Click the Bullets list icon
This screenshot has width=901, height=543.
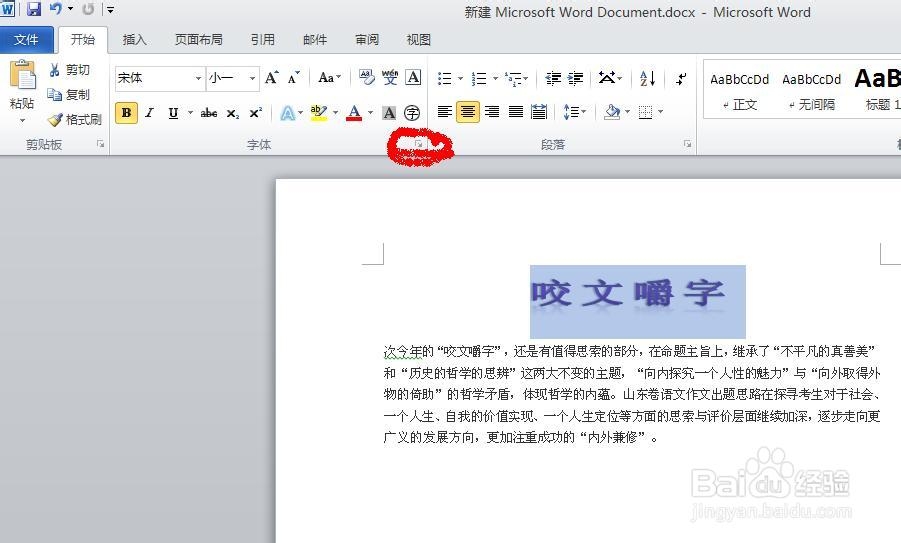click(x=444, y=78)
